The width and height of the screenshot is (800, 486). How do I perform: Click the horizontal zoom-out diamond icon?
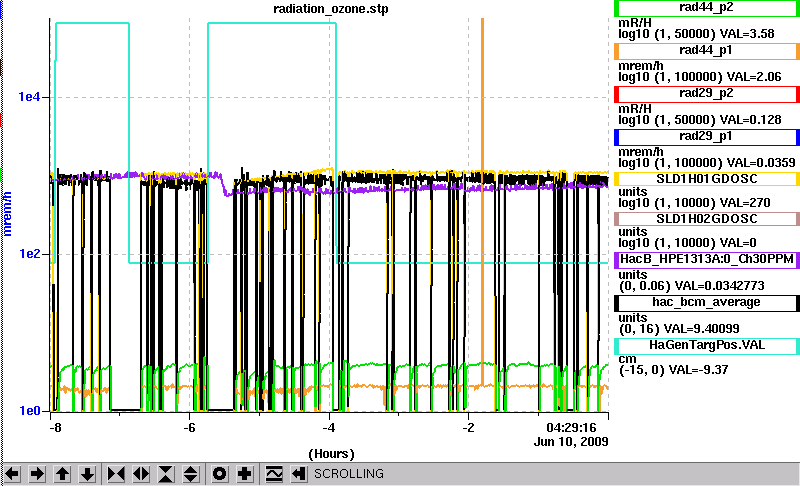(141, 474)
